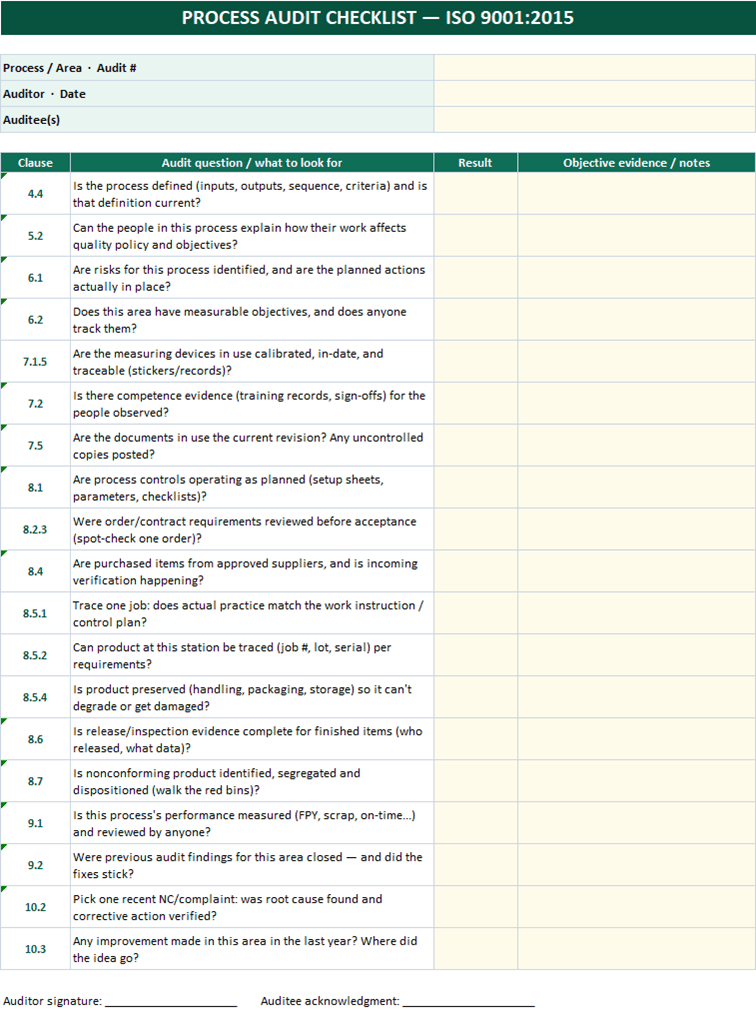The width and height of the screenshot is (756, 1010).
Task: Click the Result cell for clause 9.2
Action: [x=475, y=864]
